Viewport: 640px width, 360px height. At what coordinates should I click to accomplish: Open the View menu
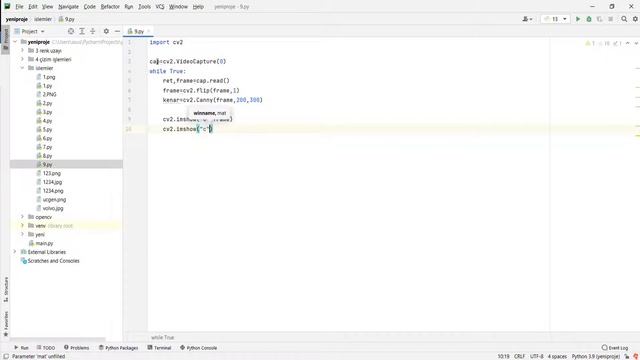tap(47, 7)
